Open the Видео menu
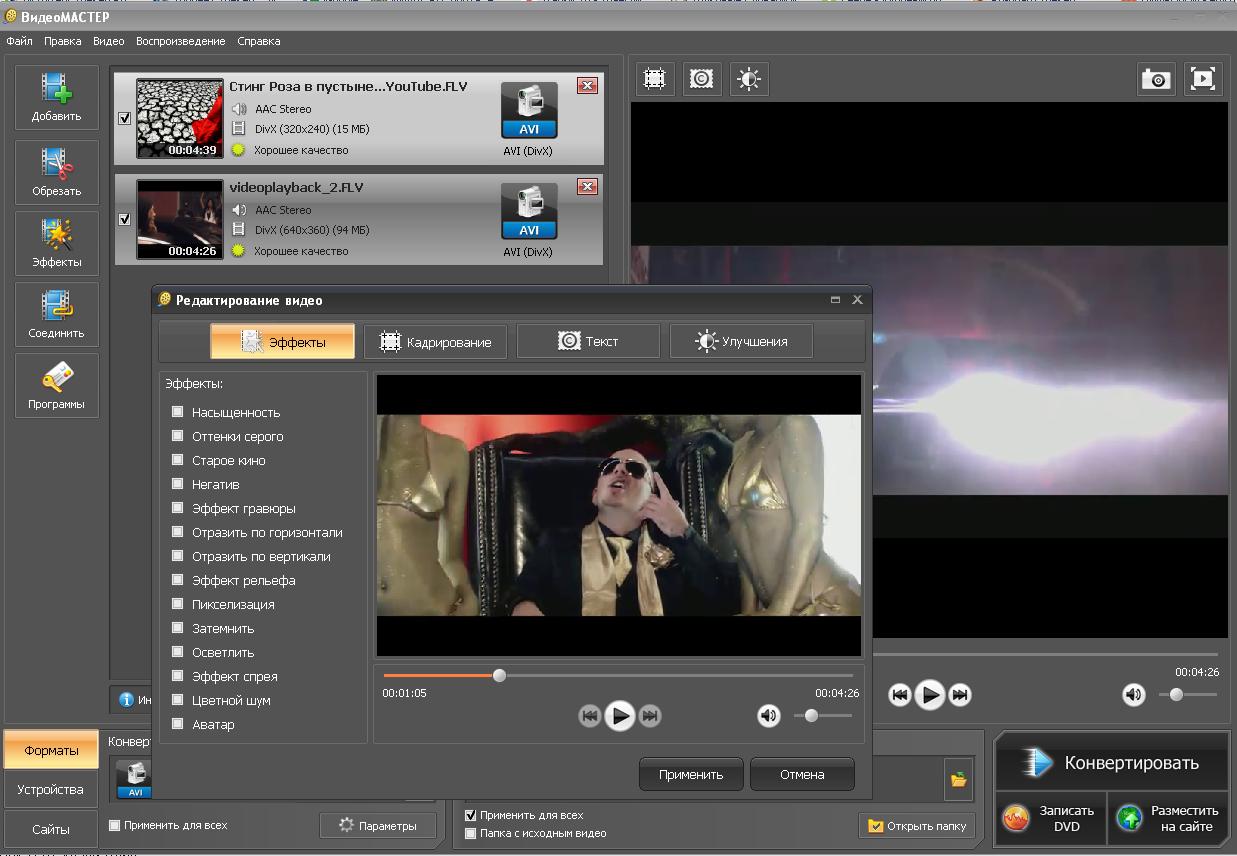The image size is (1237, 856). click(x=109, y=41)
